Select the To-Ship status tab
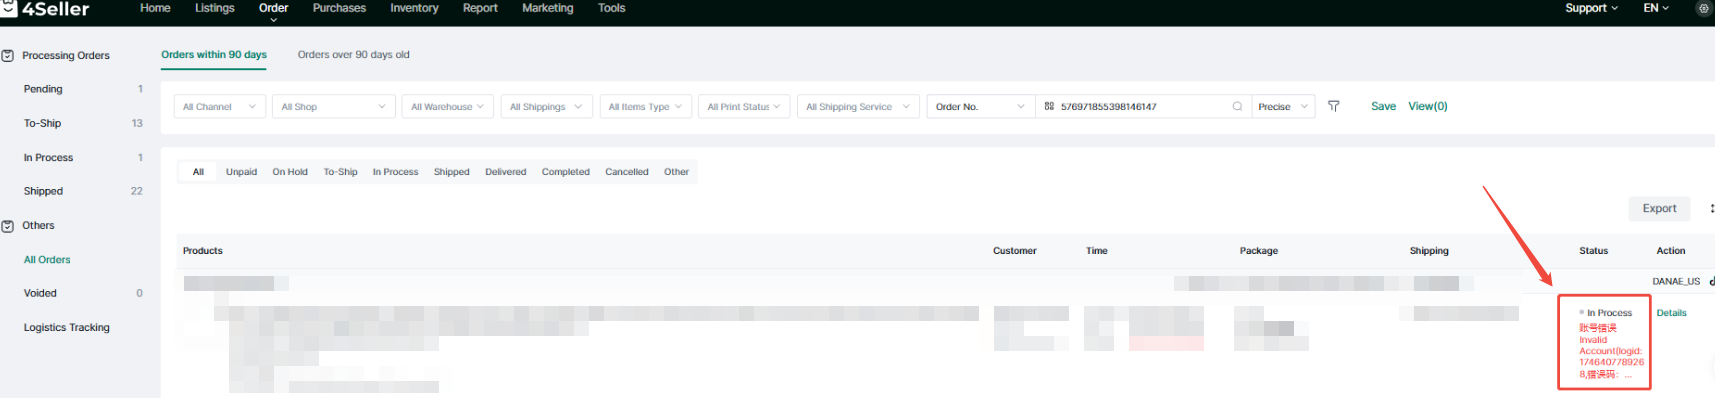1715x398 pixels. (x=340, y=172)
